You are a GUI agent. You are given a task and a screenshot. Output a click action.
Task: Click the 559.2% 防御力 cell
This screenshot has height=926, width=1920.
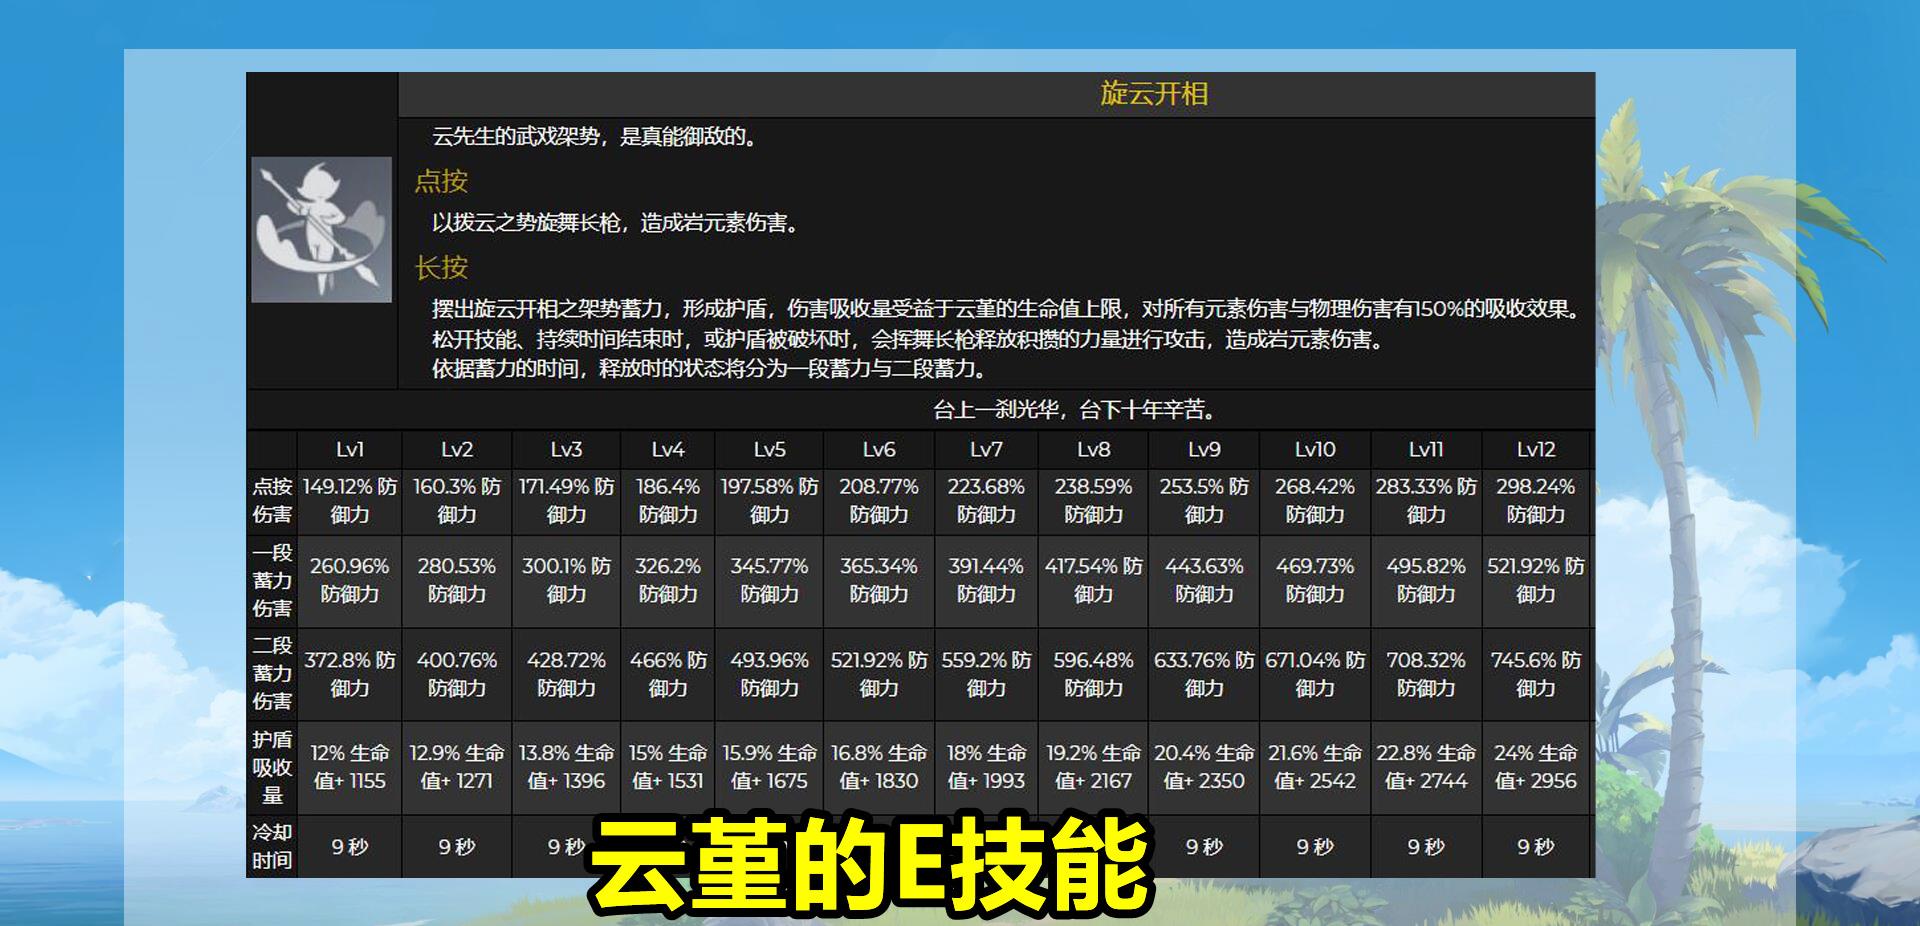[986, 674]
